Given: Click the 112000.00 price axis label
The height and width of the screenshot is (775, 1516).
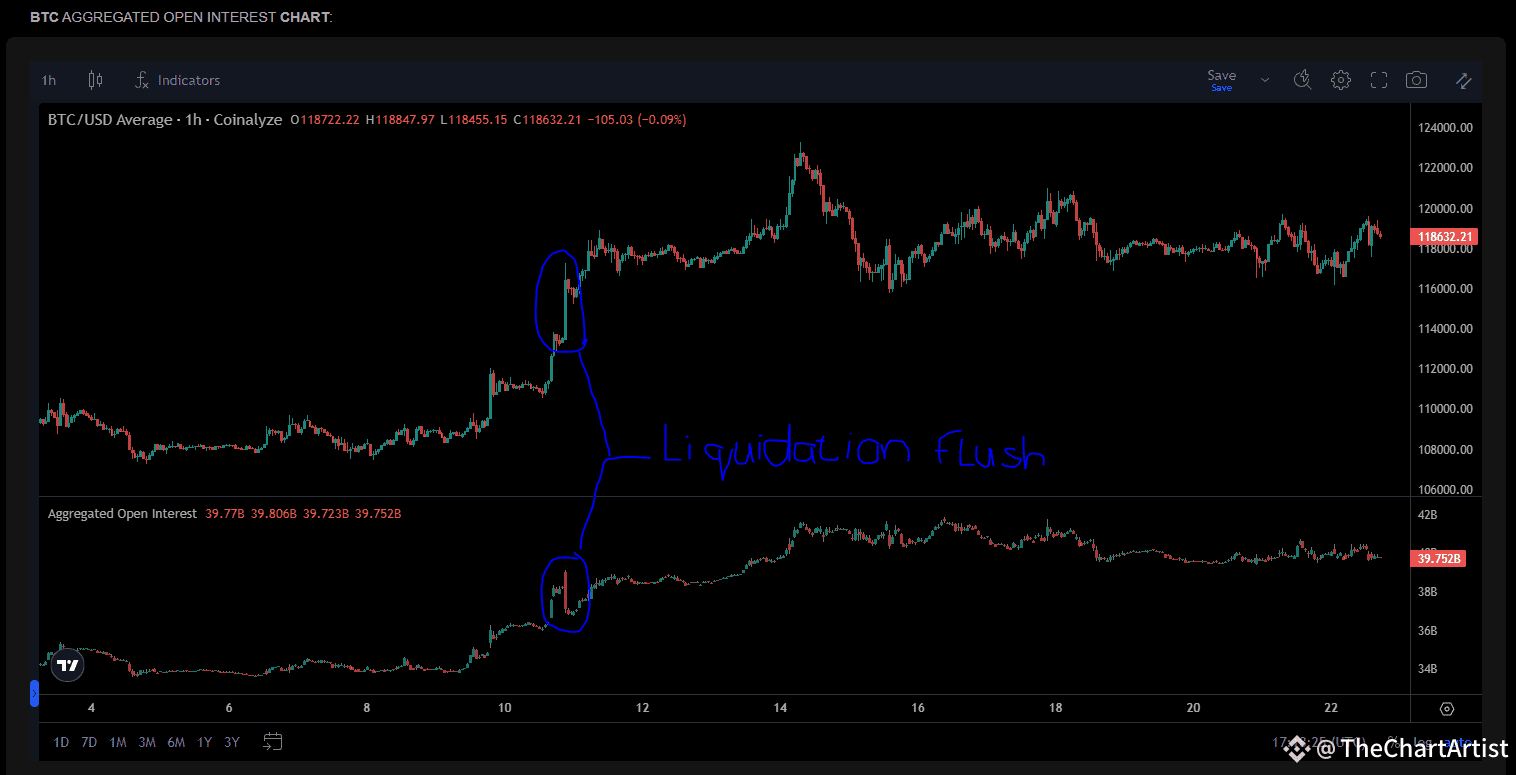Looking at the screenshot, I should click(1445, 369).
